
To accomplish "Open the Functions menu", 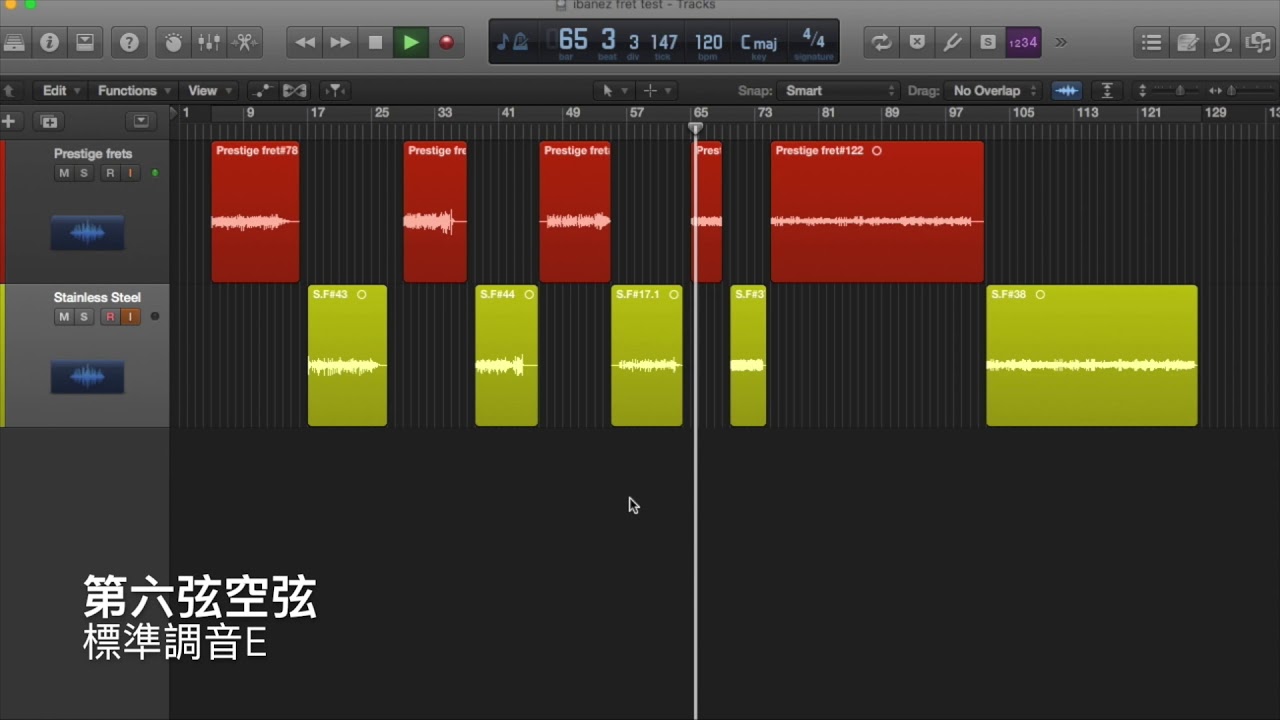I will 134,90.
